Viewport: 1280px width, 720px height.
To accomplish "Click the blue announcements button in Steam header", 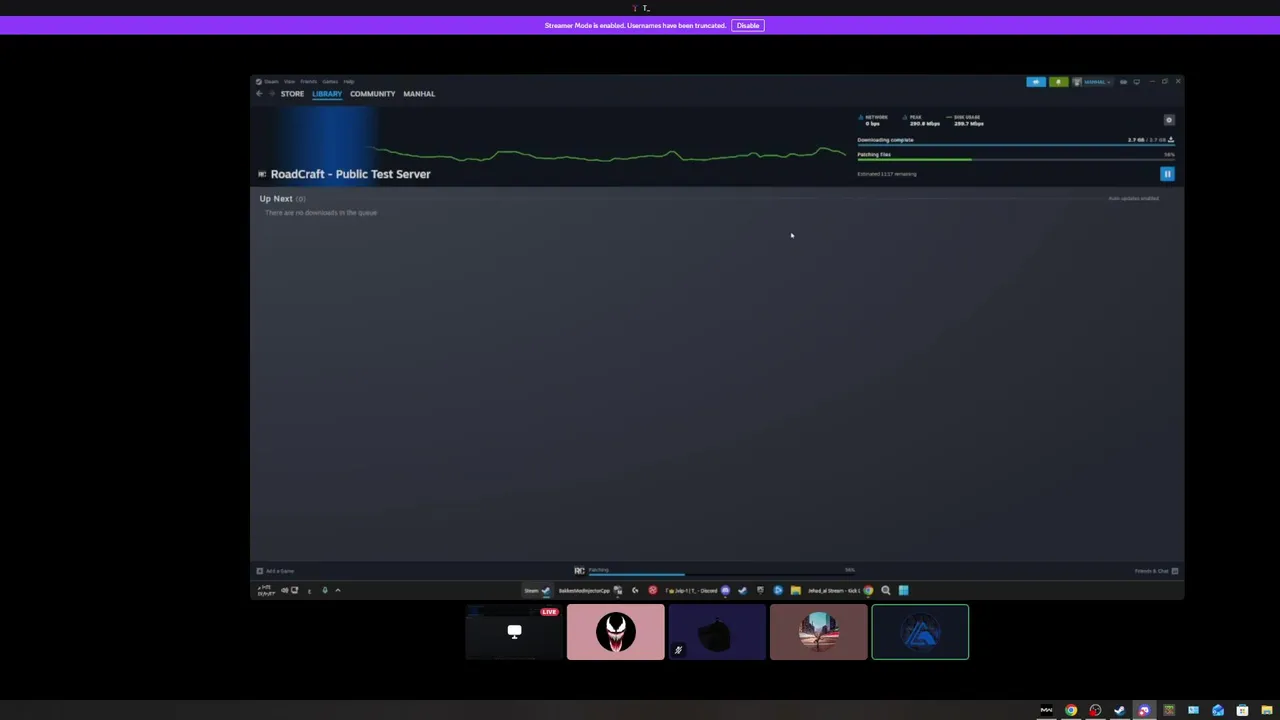I will pos(1036,82).
